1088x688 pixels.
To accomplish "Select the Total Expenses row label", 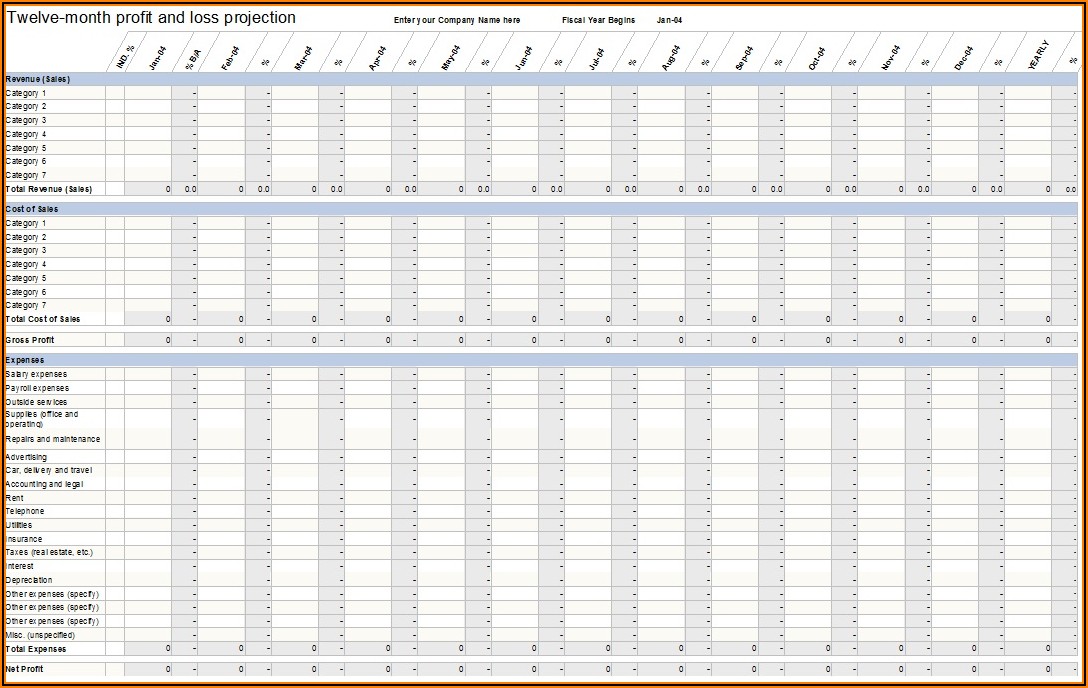I will (34, 648).
